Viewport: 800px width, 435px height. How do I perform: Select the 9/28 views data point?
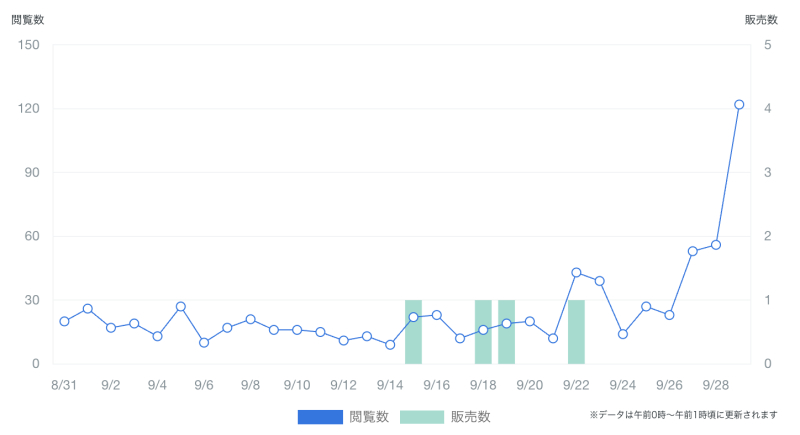(x=716, y=245)
